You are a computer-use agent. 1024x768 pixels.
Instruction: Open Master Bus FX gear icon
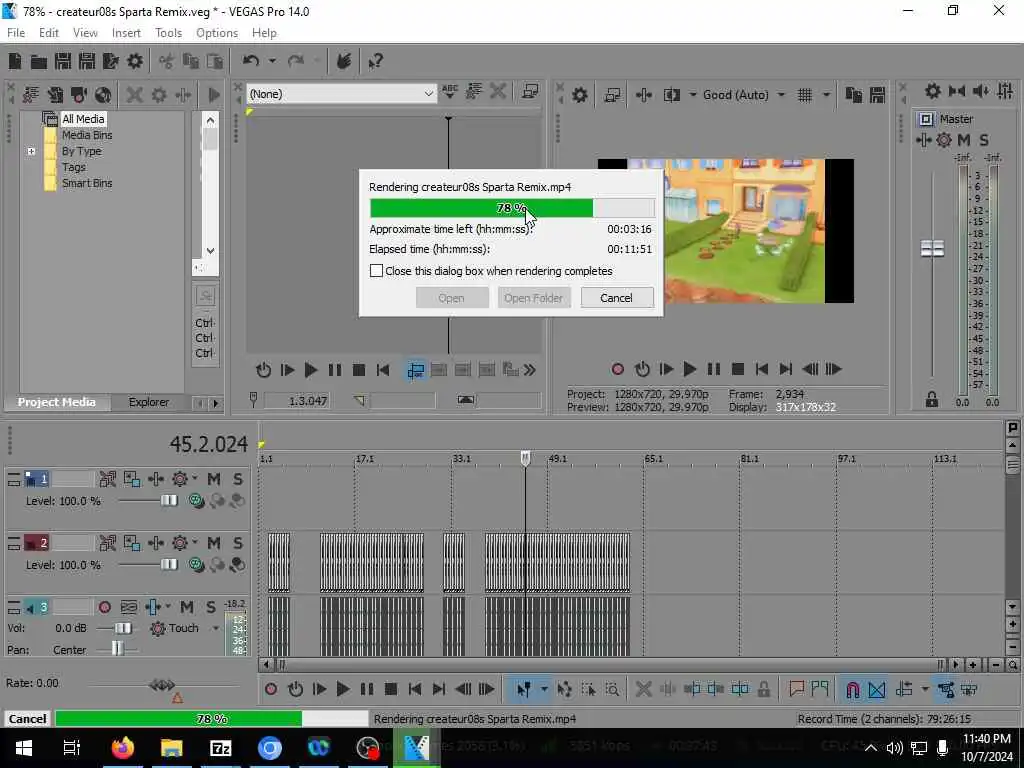click(933, 91)
